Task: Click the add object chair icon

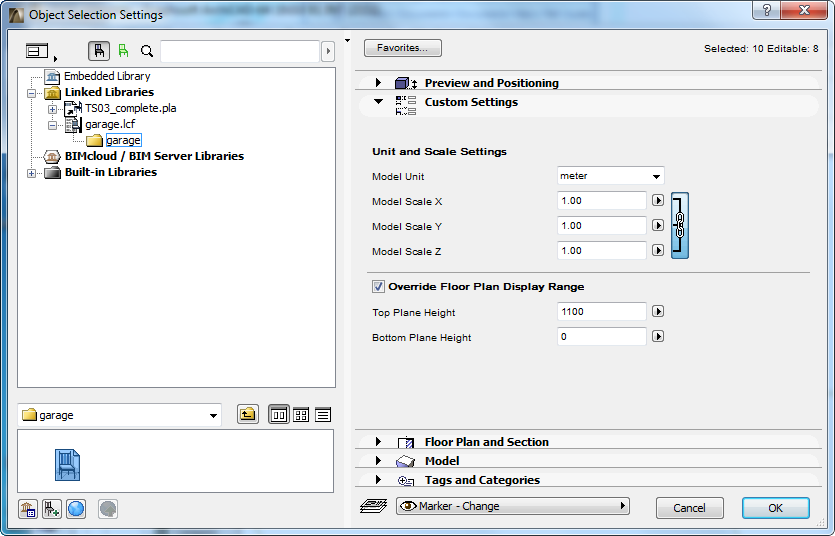Action: [x=52, y=509]
